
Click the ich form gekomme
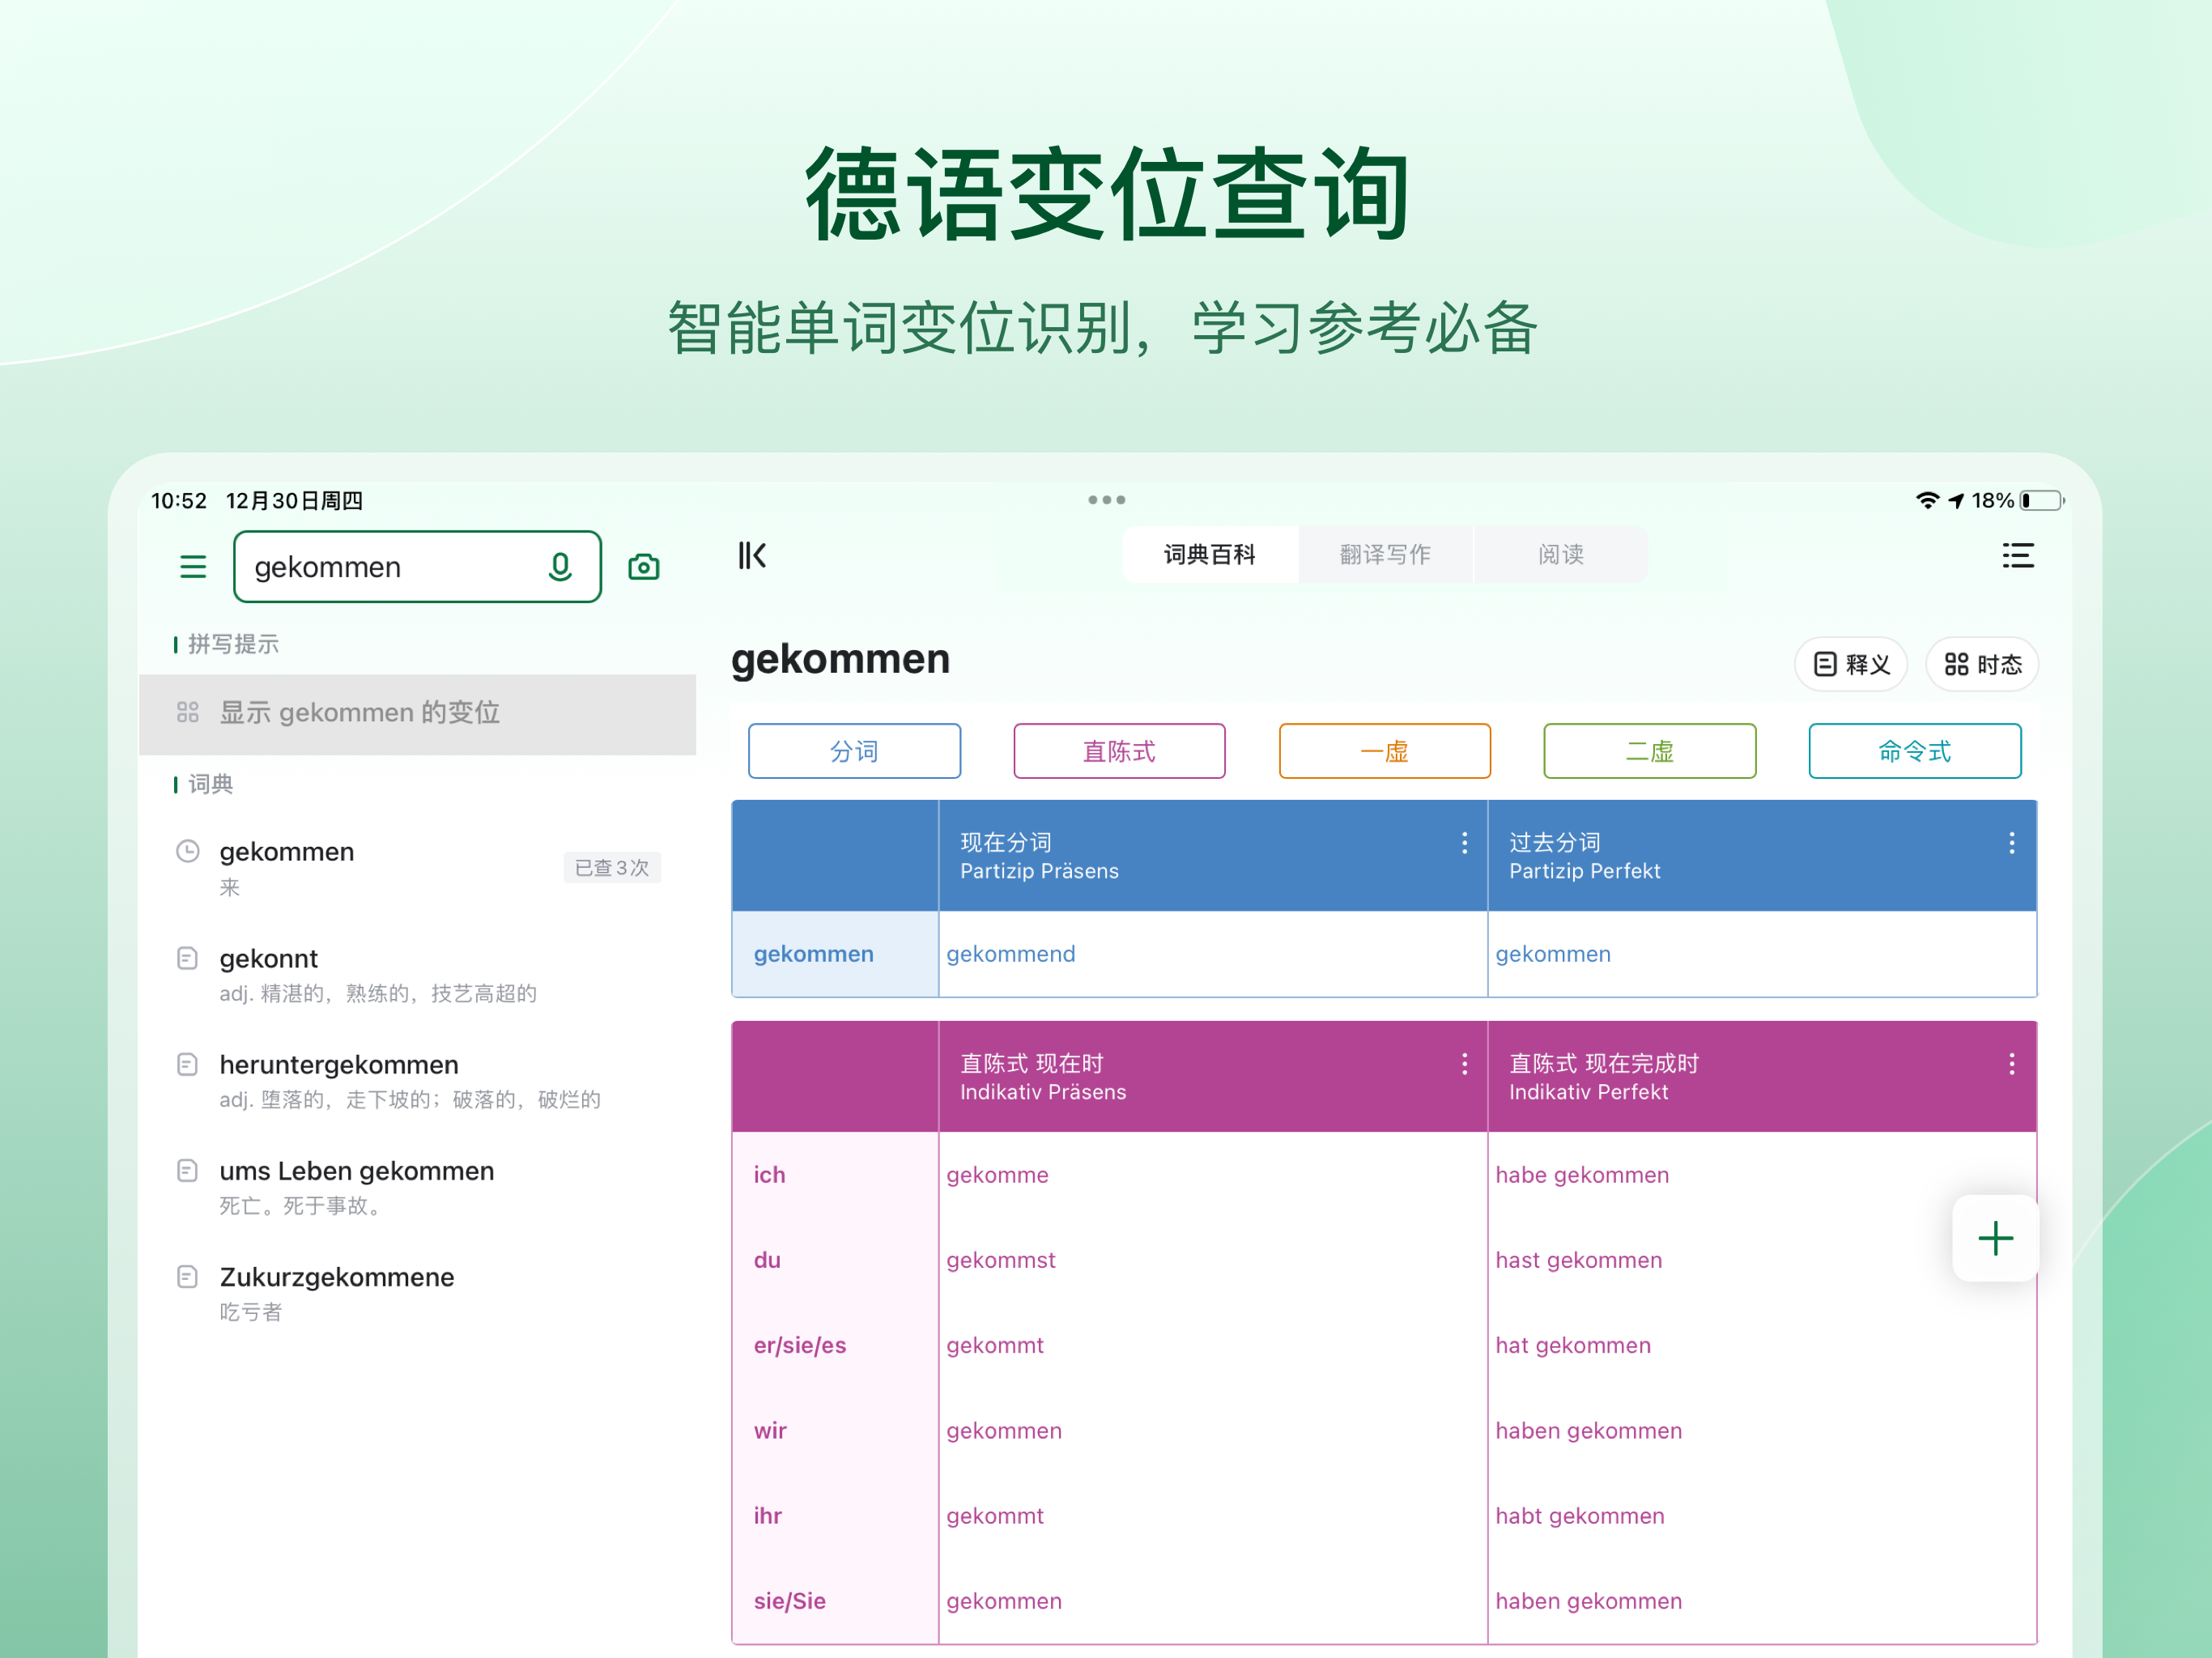(998, 1175)
